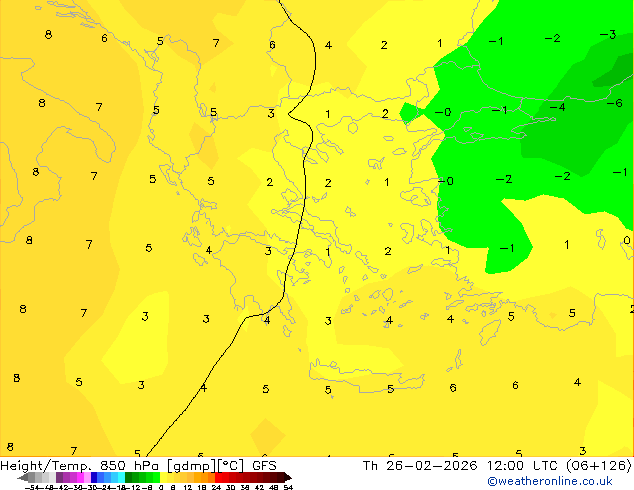
Task: Click the dark blue swatch in the temperature color scale
Action: (94, 477)
